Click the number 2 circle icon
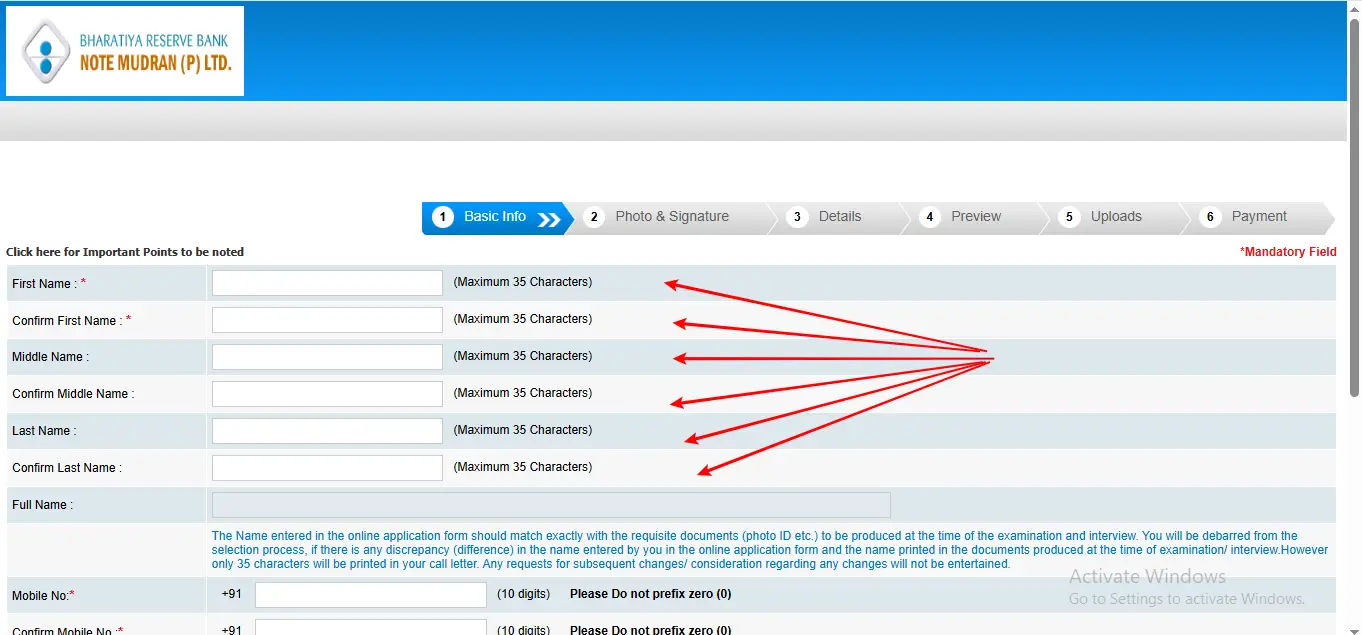This screenshot has width=1362, height=635. click(594, 217)
